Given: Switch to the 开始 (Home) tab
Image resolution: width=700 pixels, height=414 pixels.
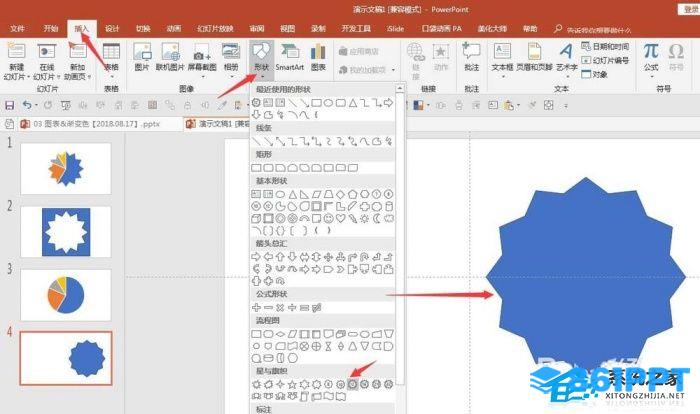Looking at the screenshot, I should tap(51, 29).
